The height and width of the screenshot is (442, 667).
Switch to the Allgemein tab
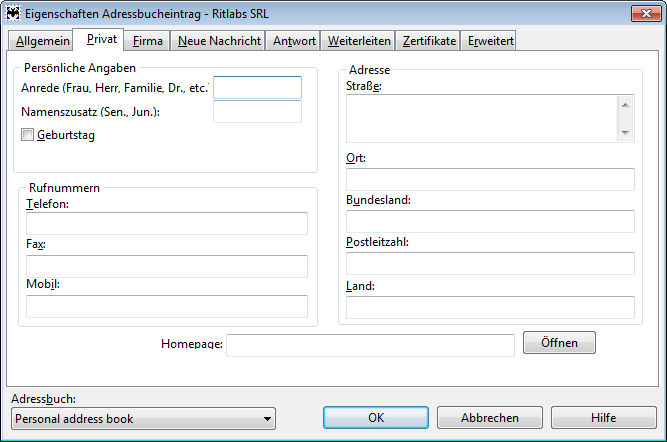[43, 41]
